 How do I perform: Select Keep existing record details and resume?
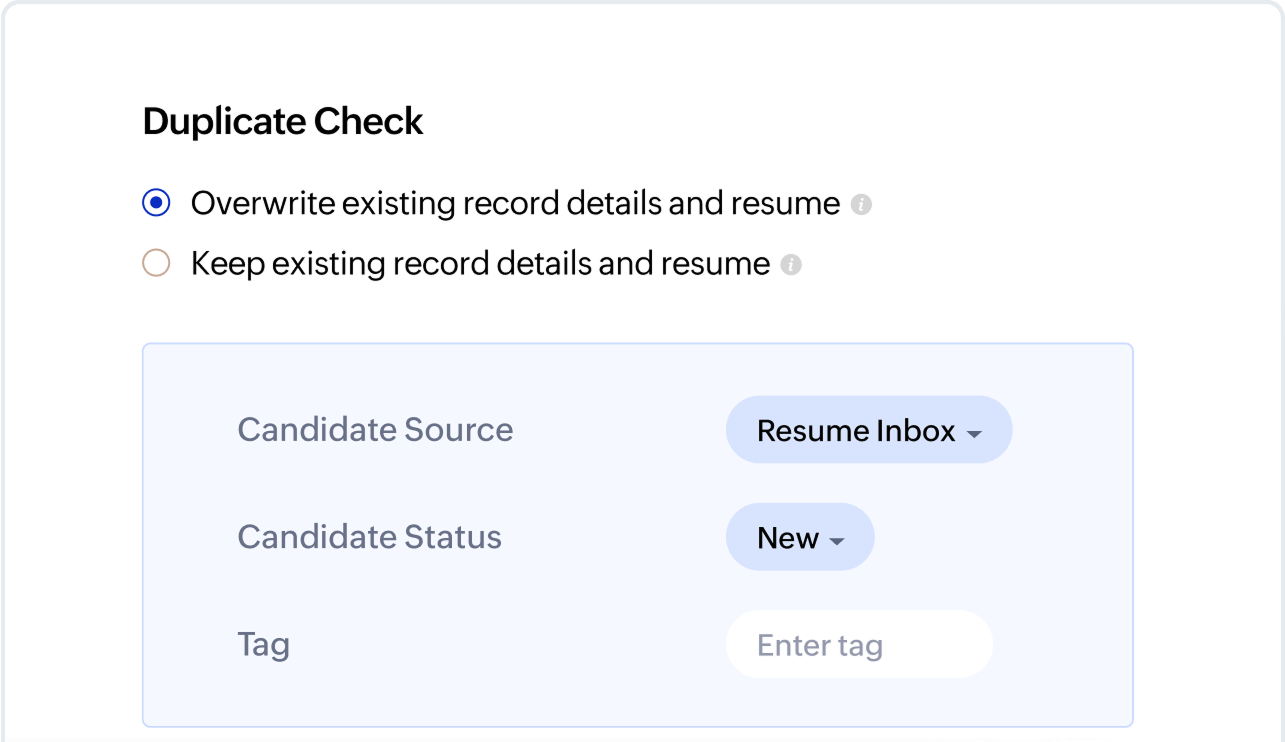tap(156, 263)
